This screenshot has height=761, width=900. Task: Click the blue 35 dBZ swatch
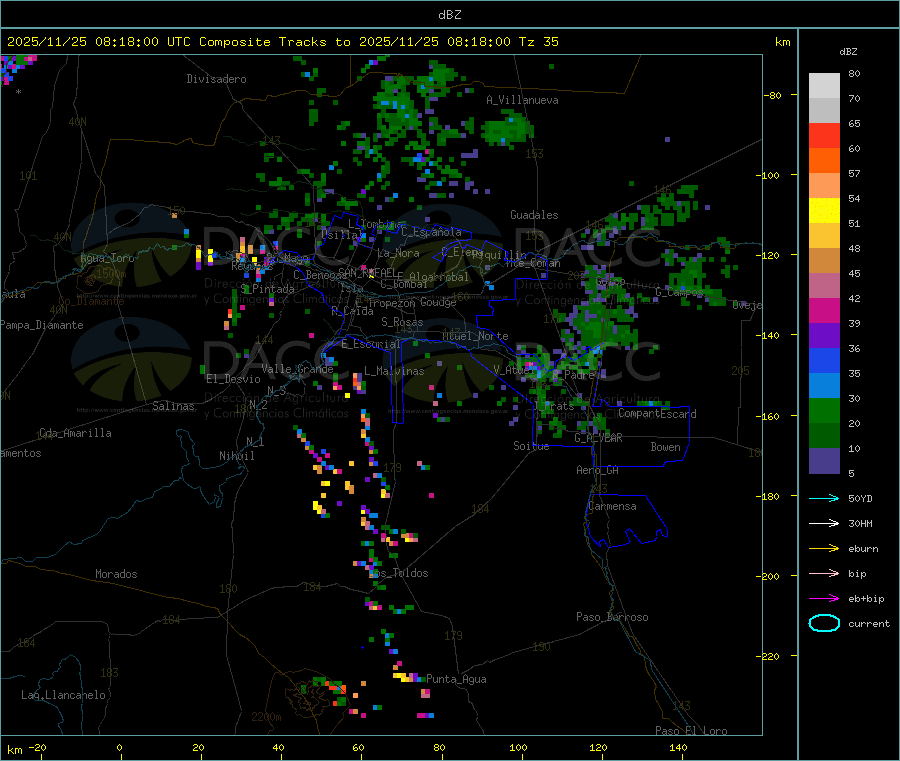[824, 360]
